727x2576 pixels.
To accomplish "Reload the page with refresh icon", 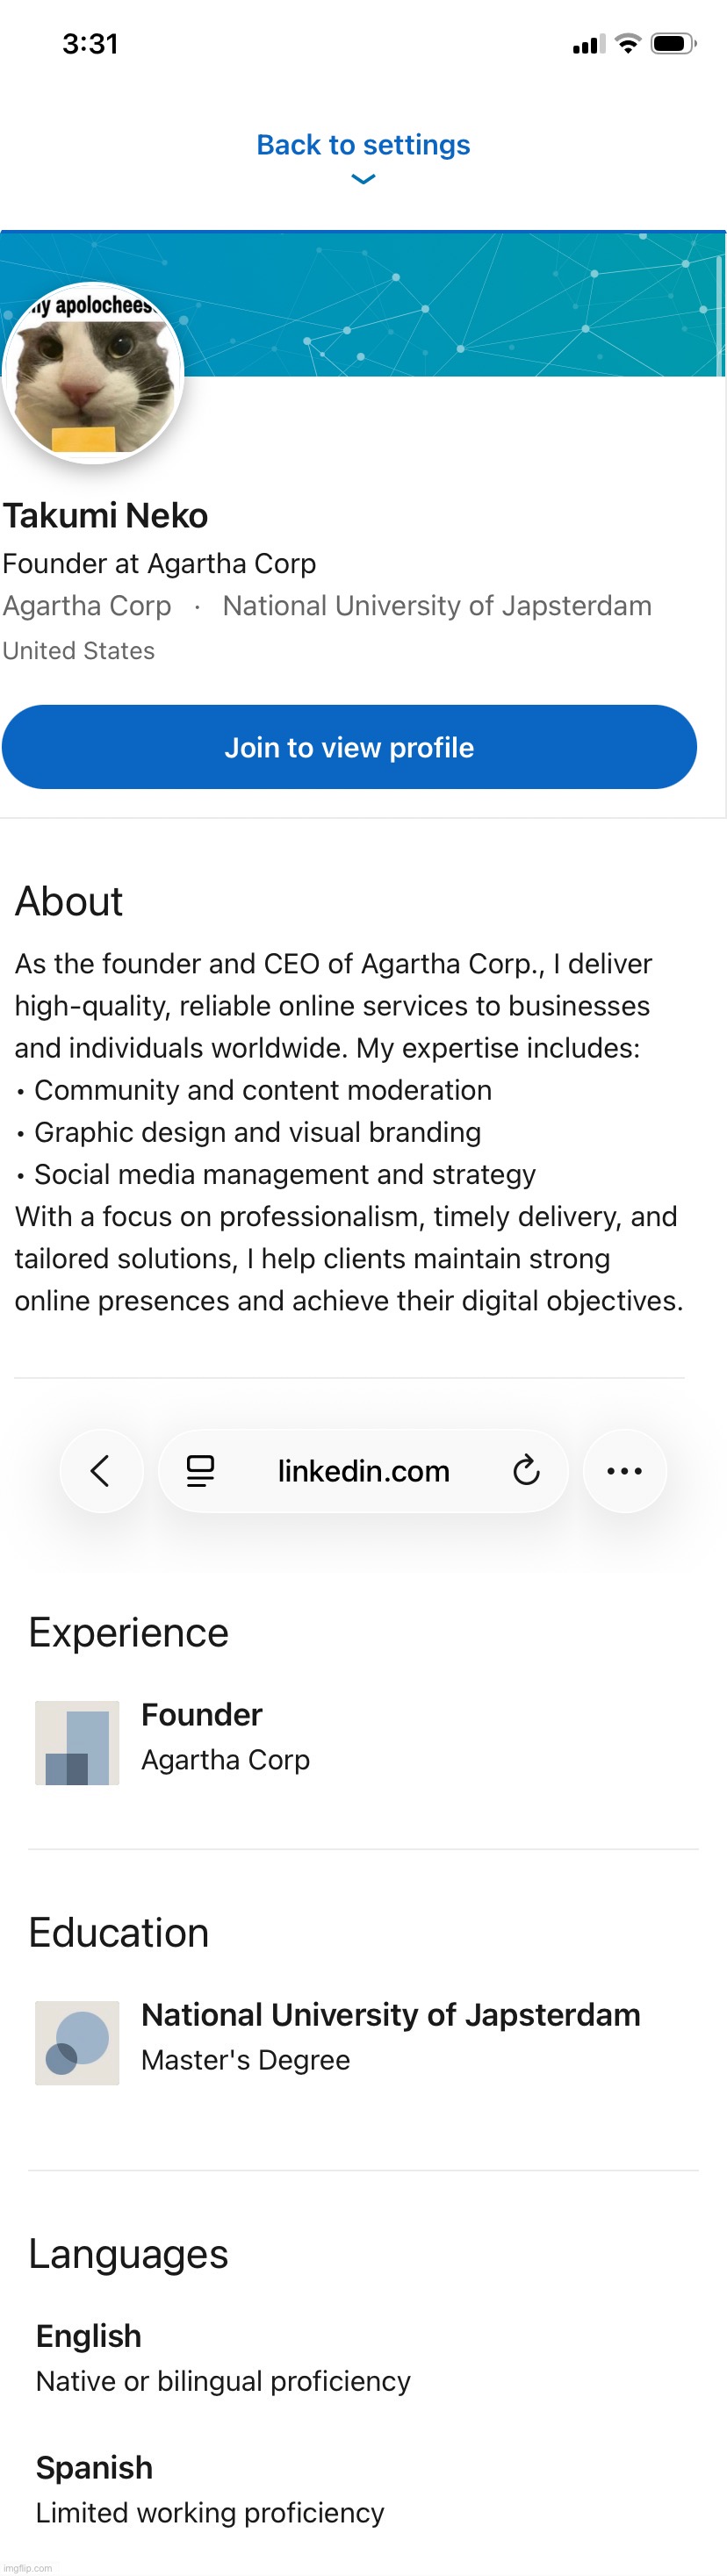I will click(x=526, y=1471).
